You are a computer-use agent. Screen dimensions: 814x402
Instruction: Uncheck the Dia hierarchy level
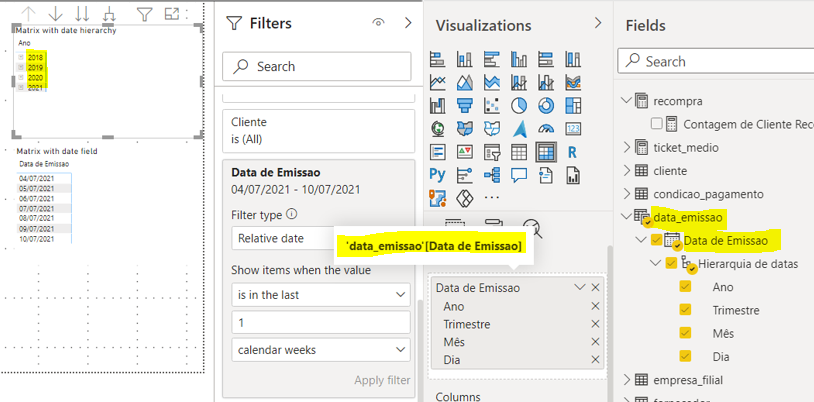click(685, 356)
